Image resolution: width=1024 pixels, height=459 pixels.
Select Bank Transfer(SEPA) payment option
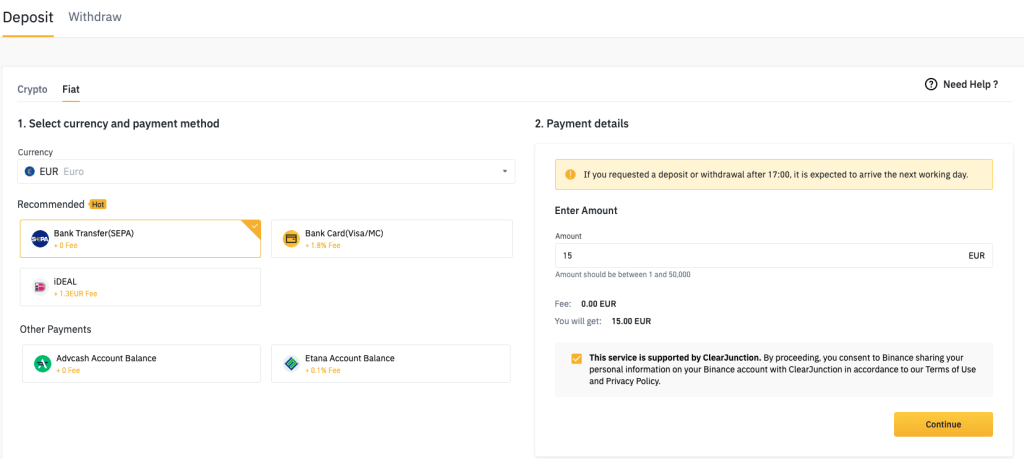pyautogui.click(x=140, y=239)
